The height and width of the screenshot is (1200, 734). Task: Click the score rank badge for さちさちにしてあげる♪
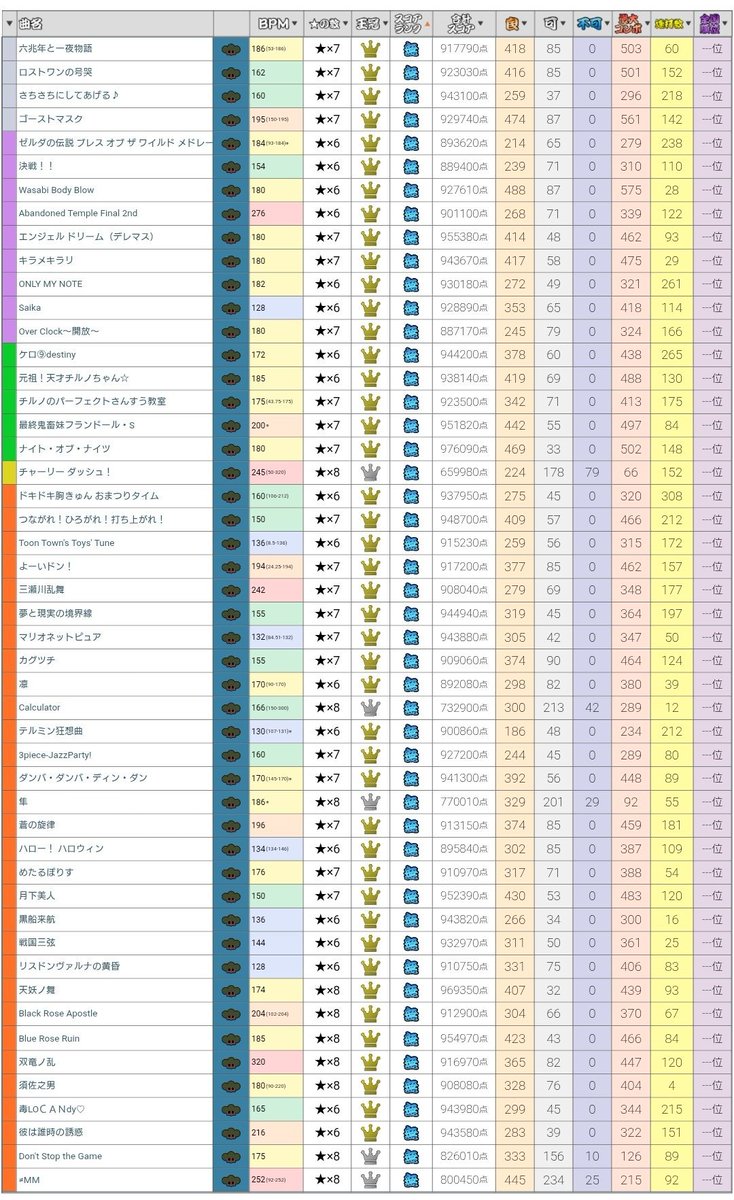[x=411, y=96]
